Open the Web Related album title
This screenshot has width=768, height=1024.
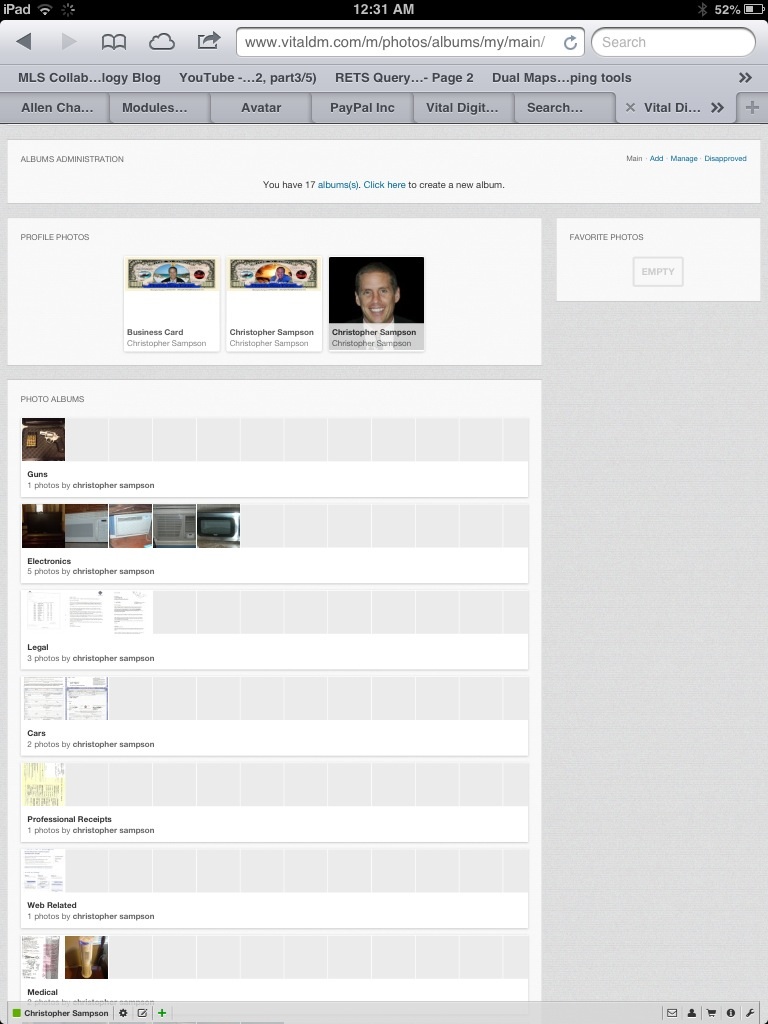[52, 905]
